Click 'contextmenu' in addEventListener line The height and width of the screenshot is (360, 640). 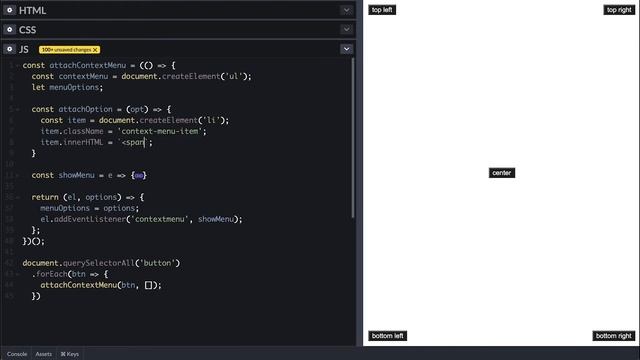pos(160,219)
